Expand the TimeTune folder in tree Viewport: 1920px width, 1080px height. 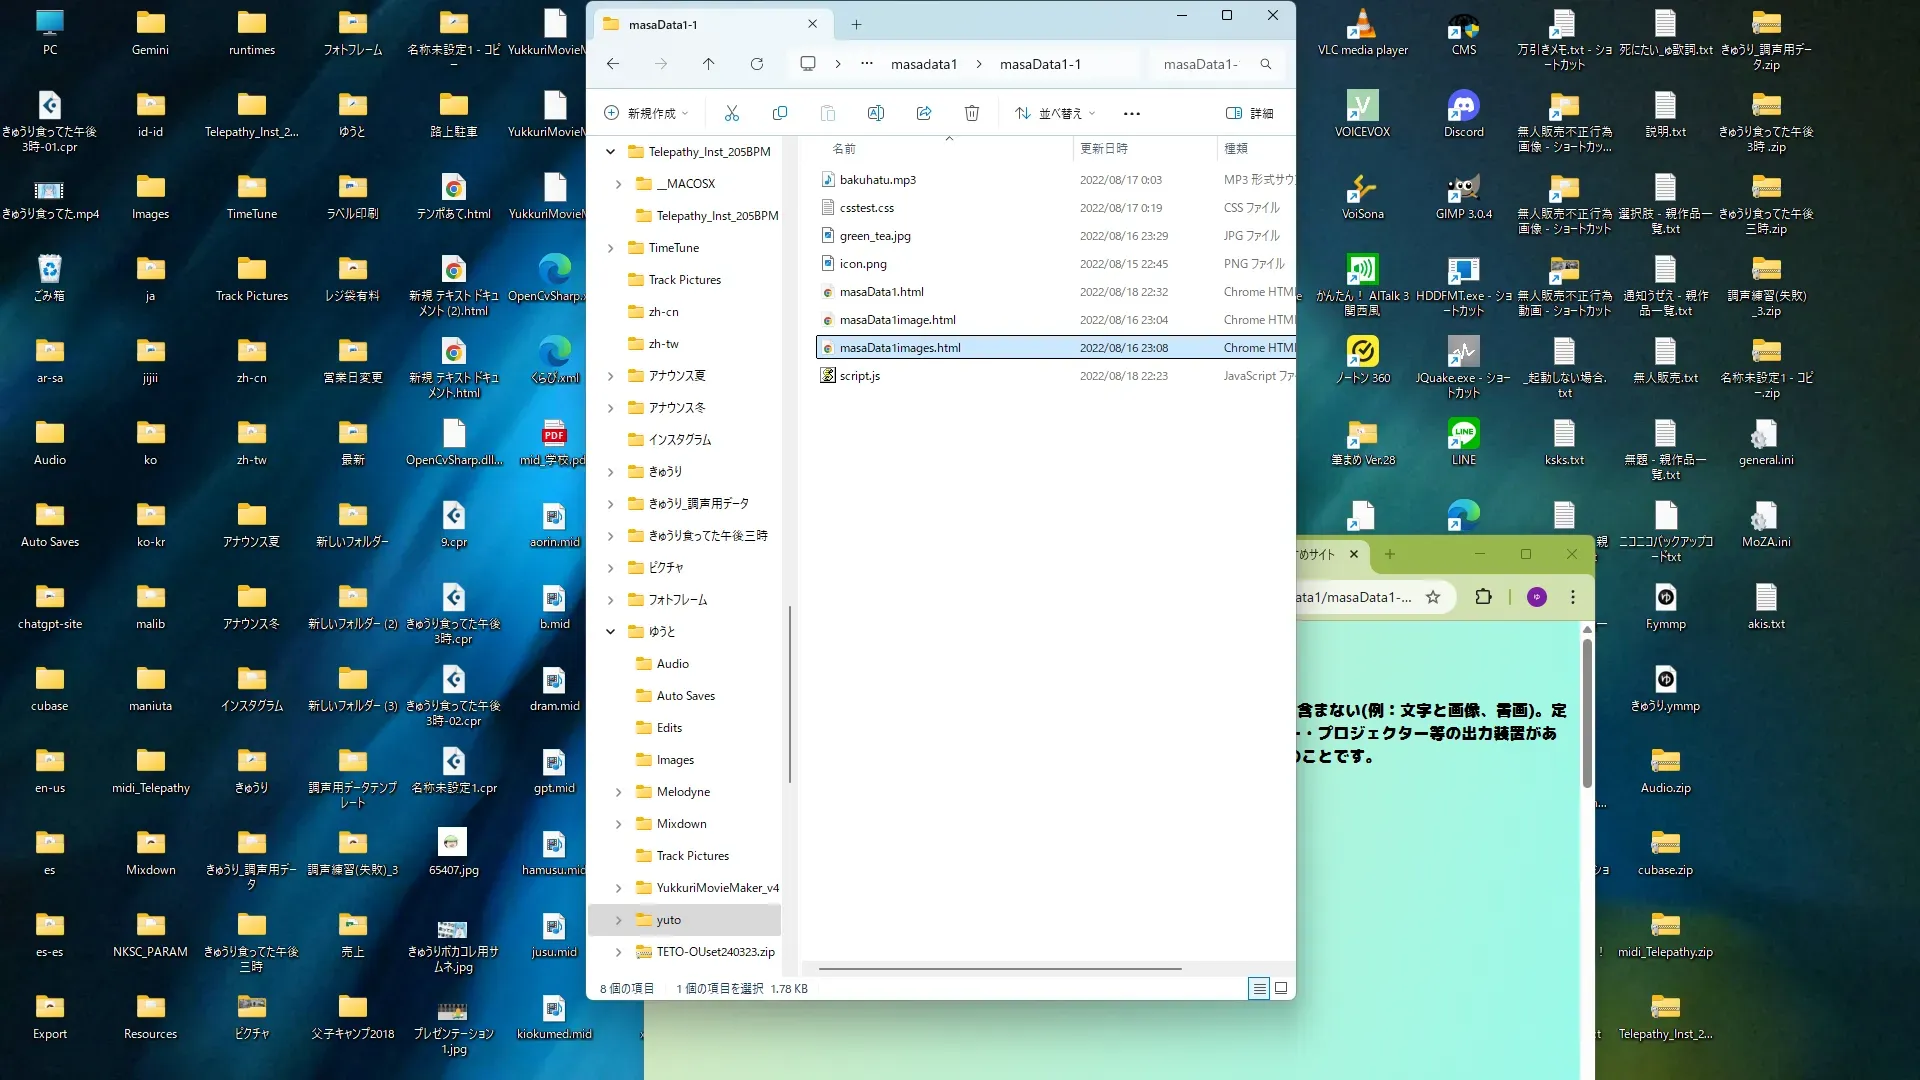[611, 248]
